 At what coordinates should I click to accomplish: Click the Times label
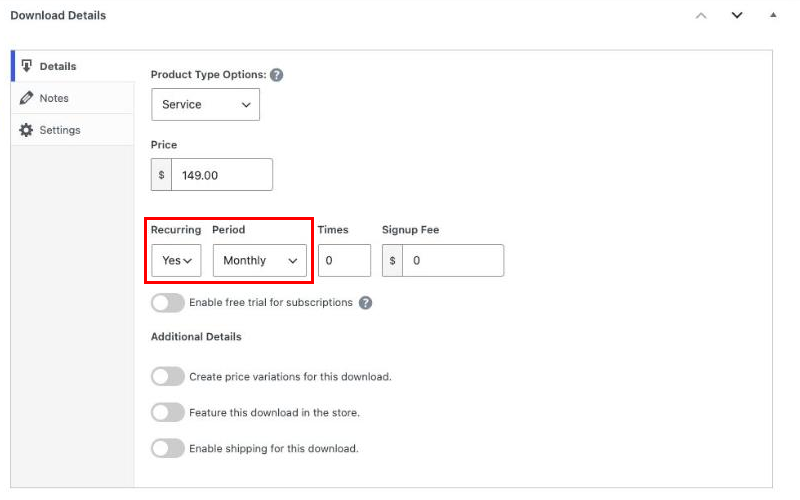pyautogui.click(x=333, y=230)
